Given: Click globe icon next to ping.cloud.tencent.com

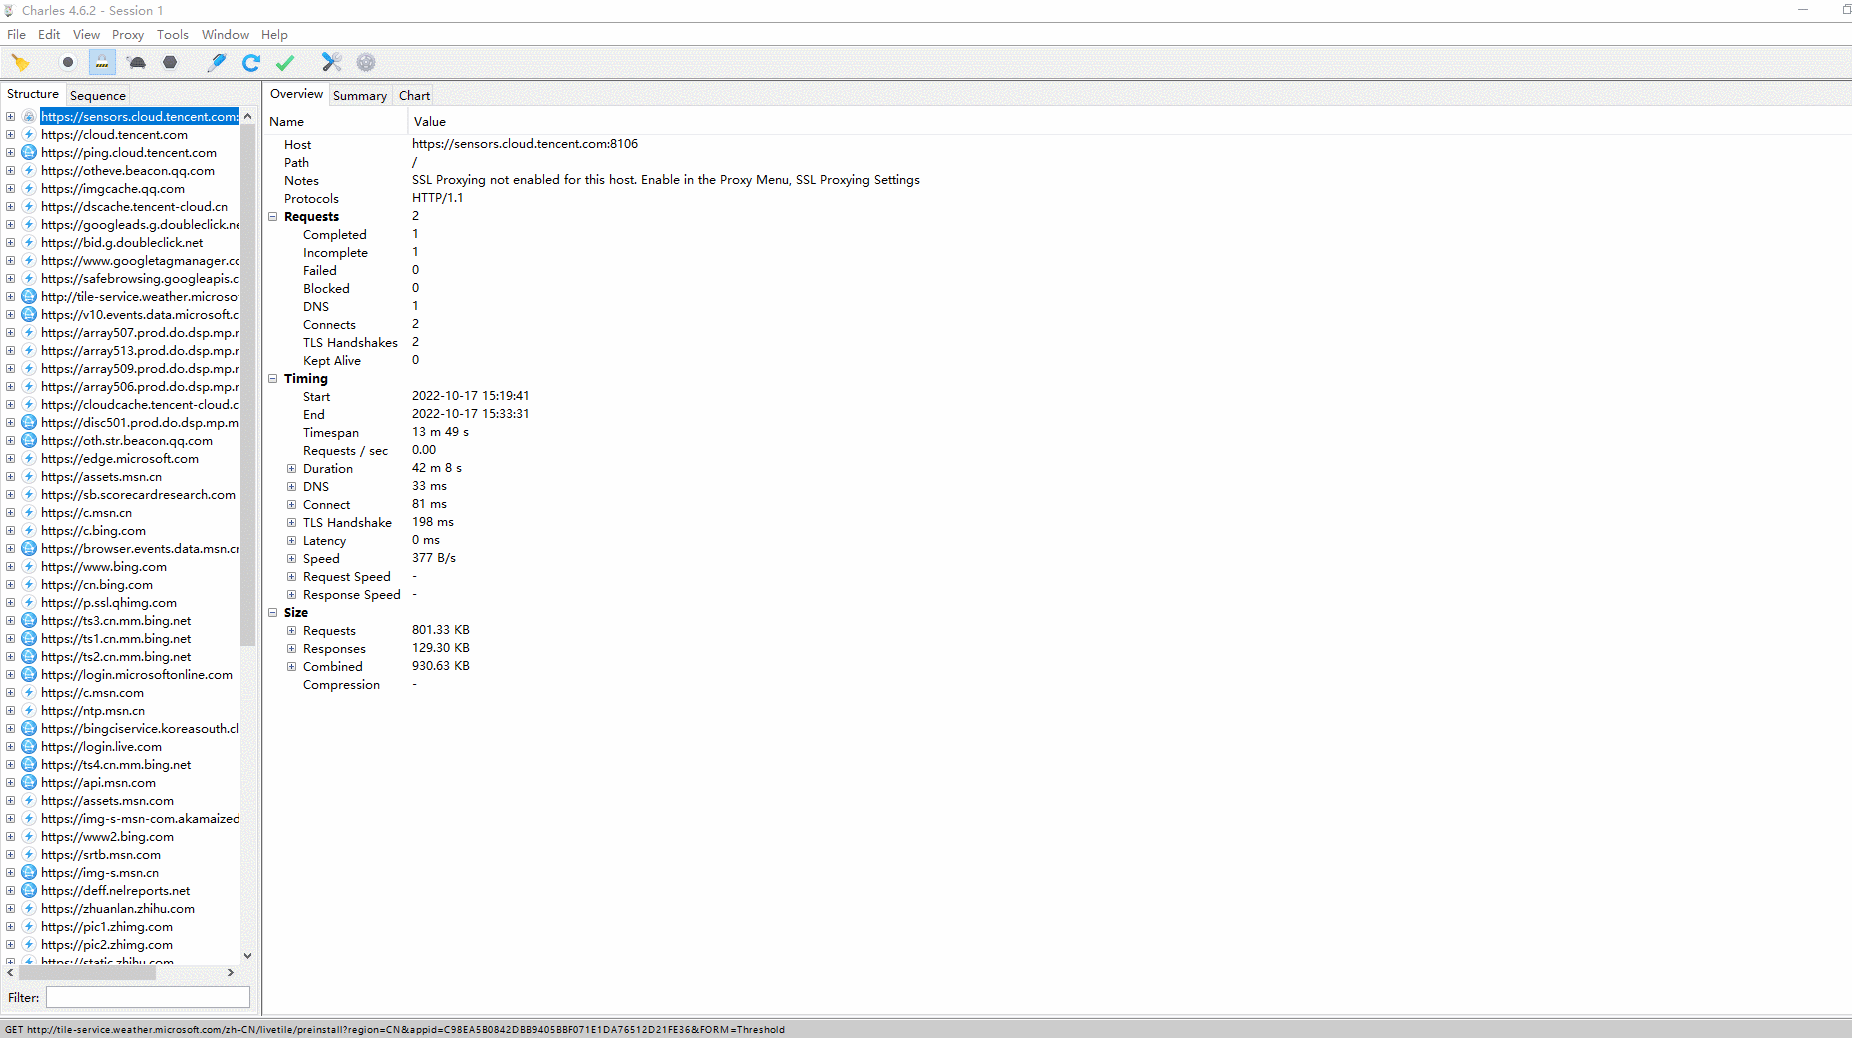Looking at the screenshot, I should [29, 153].
